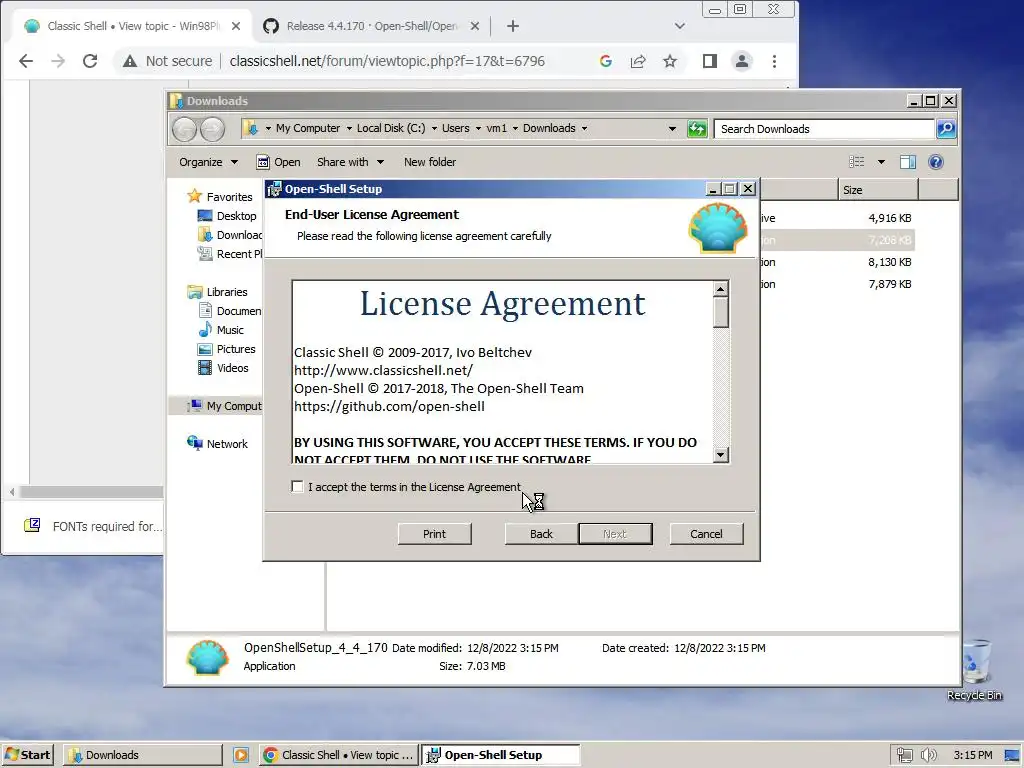Switch to Downloads taskbar button
Image resolution: width=1024 pixels, height=768 pixels.
[x=142, y=755]
